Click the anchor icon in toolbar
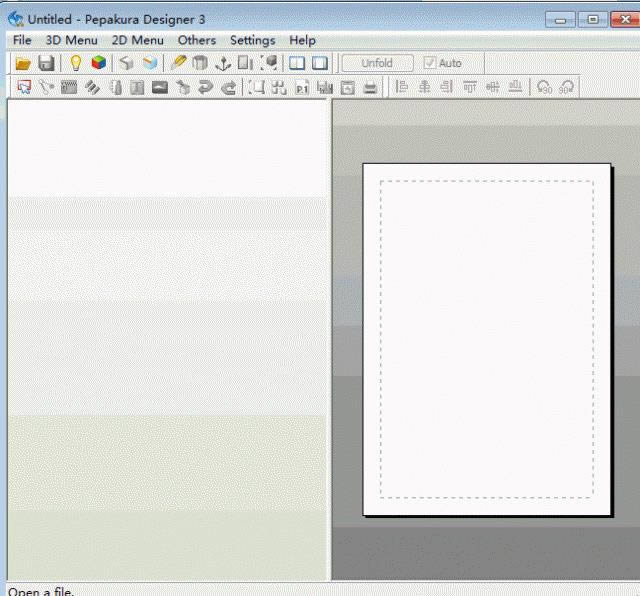The height and width of the screenshot is (596, 640). pyautogui.click(x=223, y=63)
